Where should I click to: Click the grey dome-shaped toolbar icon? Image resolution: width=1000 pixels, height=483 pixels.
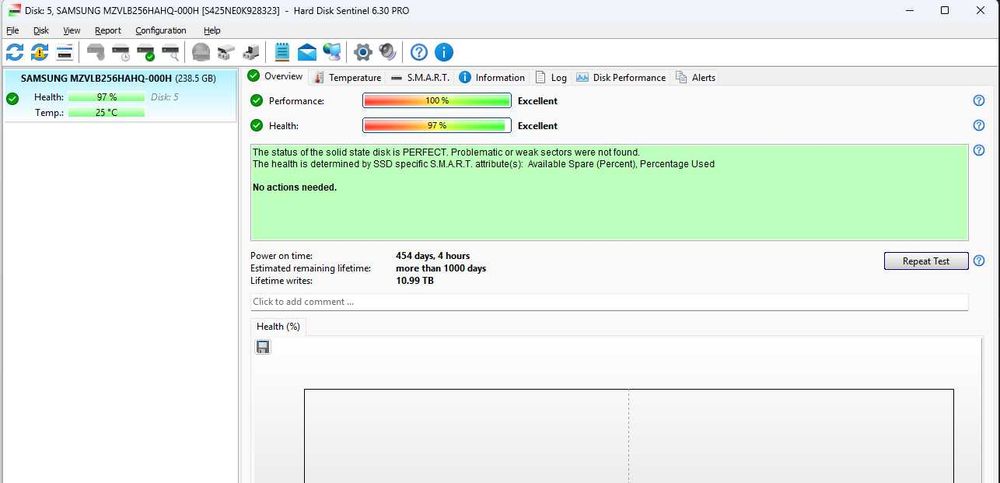[x=201, y=52]
